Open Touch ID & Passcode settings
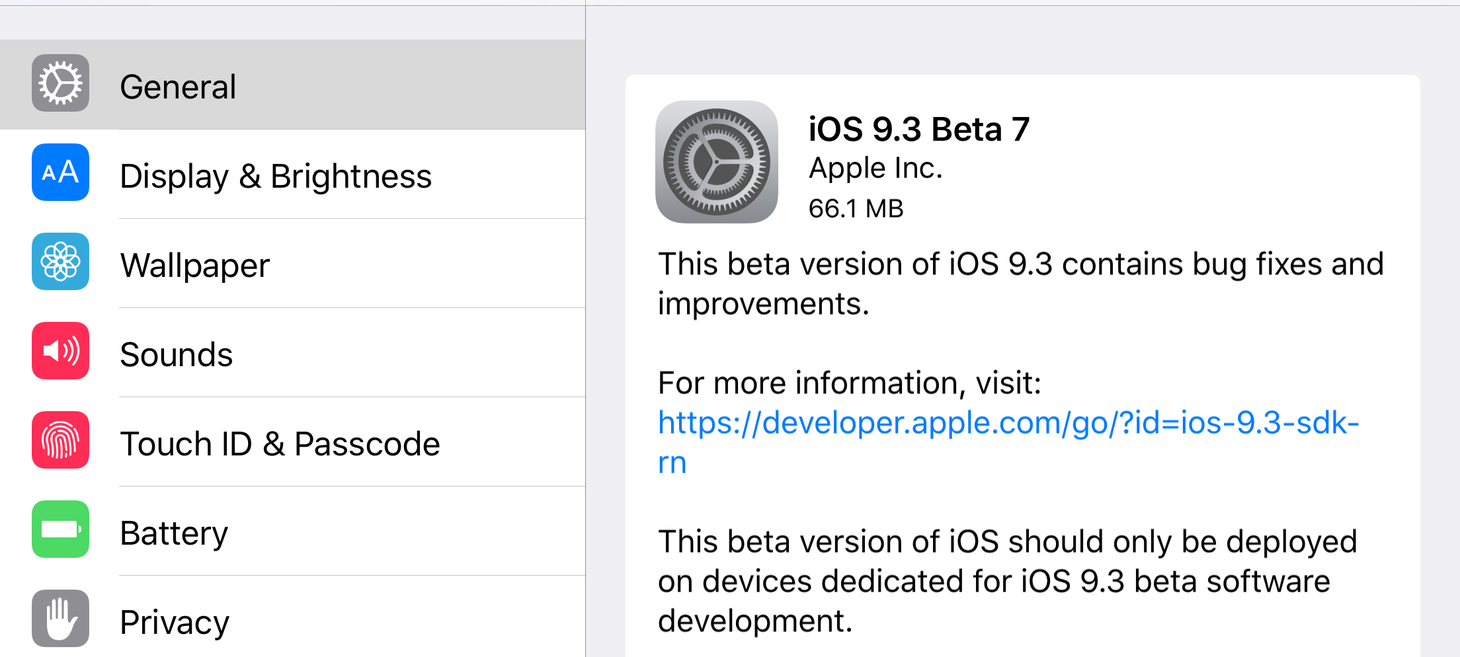The image size is (1460, 657). 292,442
